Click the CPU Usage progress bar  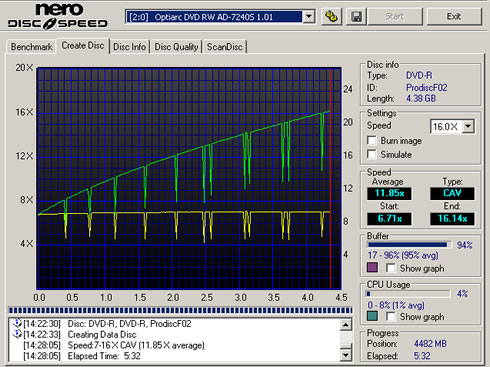point(408,294)
